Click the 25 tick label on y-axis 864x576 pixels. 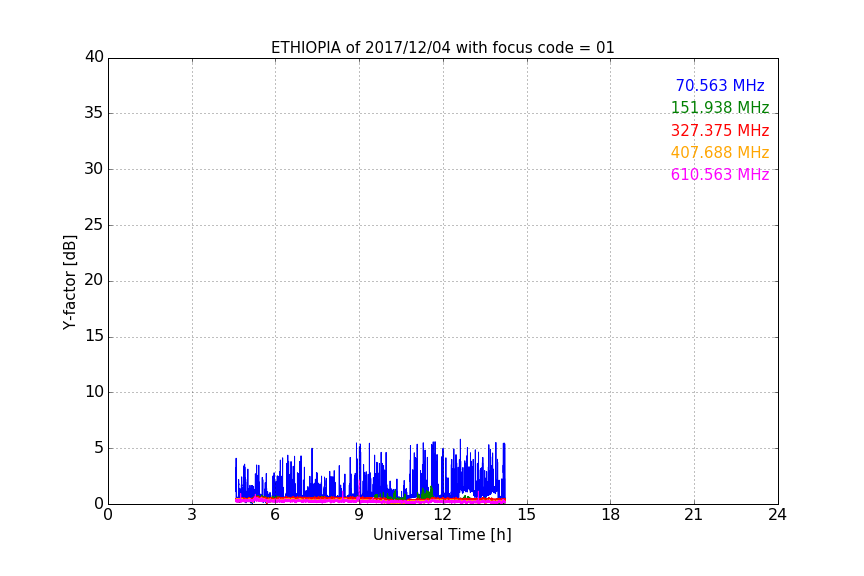(94, 225)
